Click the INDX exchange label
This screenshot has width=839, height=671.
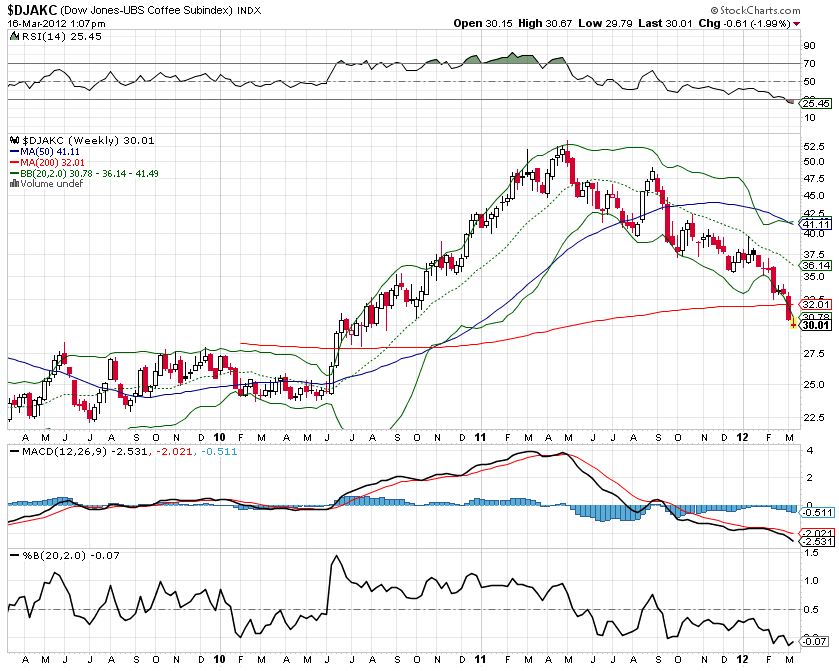[249, 10]
